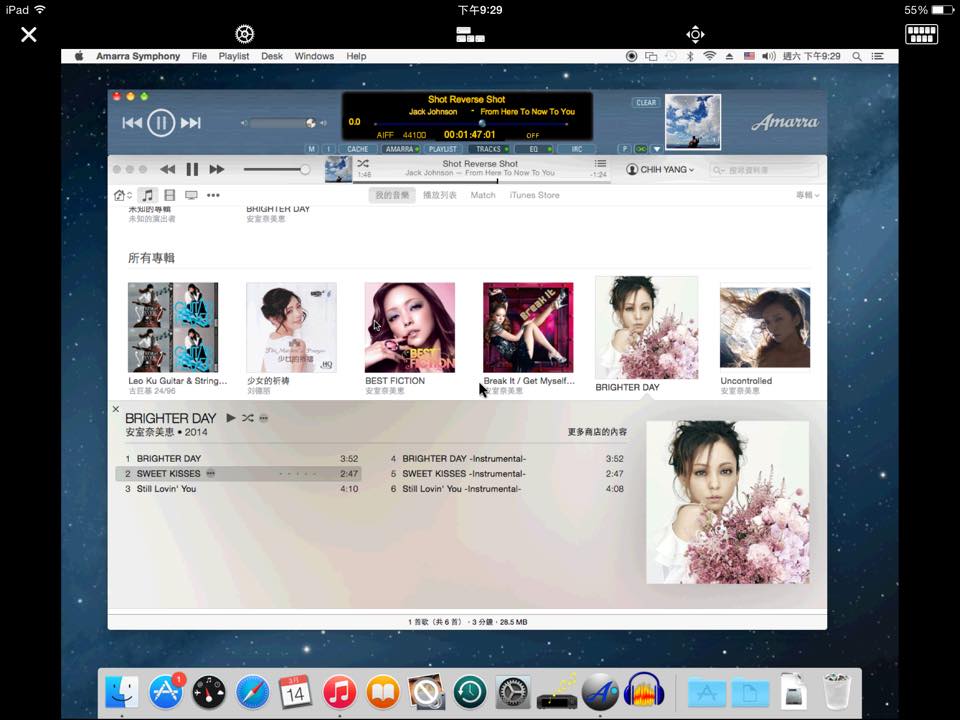Toggle the PLAYLIST mode in Amarra
Screen dimensions: 960x720
pyautogui.click(x=443, y=149)
